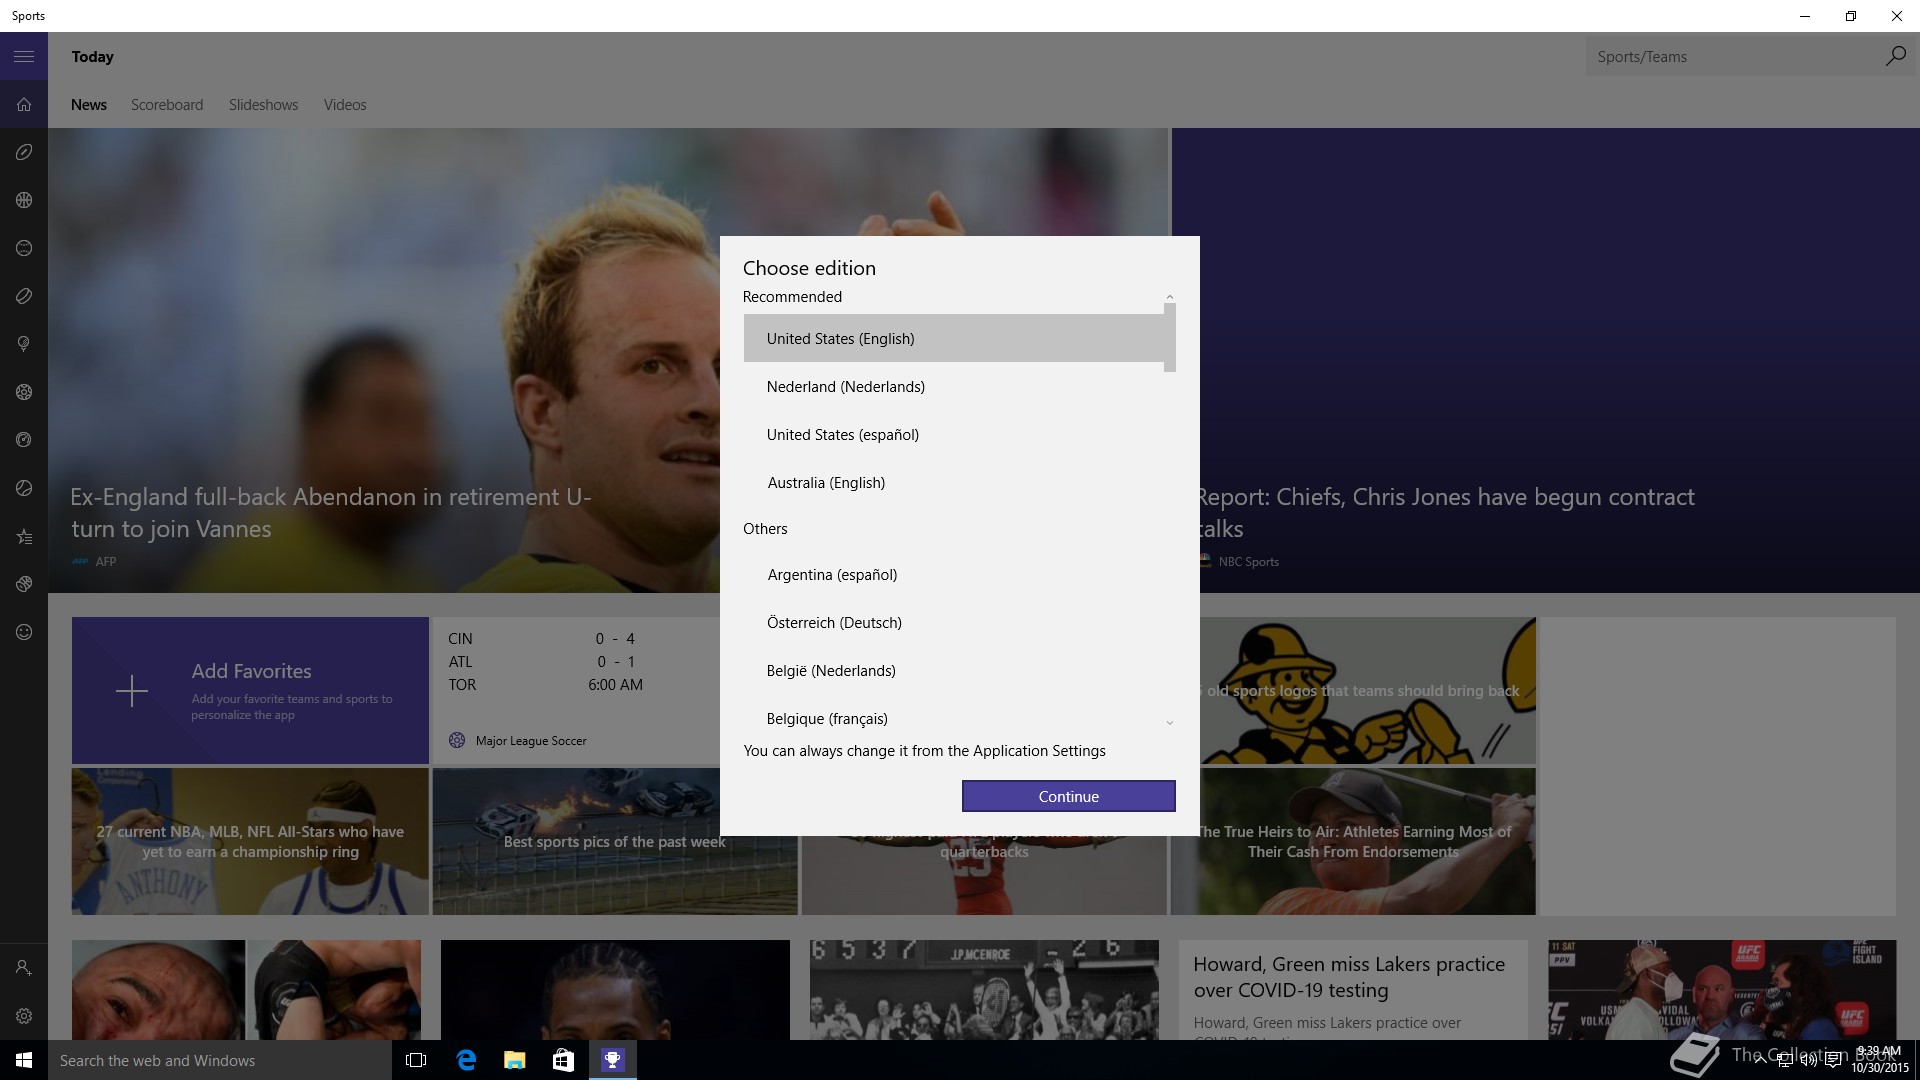Open the Settings gear in the sidebar
This screenshot has height=1080, width=1920.
pos(24,1016)
